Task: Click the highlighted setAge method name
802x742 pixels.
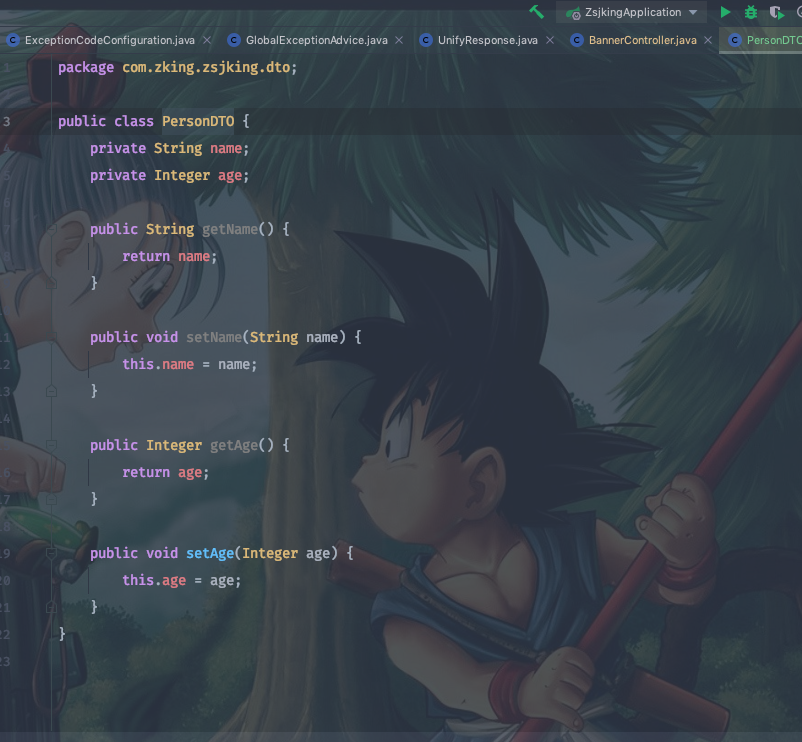Action: coord(210,553)
